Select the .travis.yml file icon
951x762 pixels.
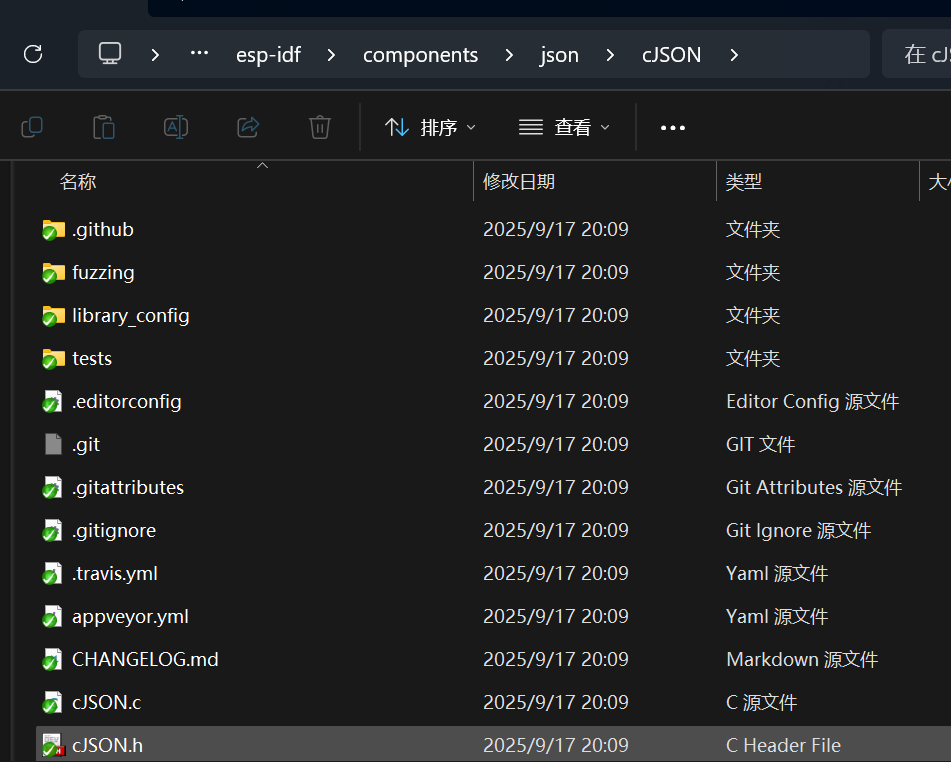point(53,574)
